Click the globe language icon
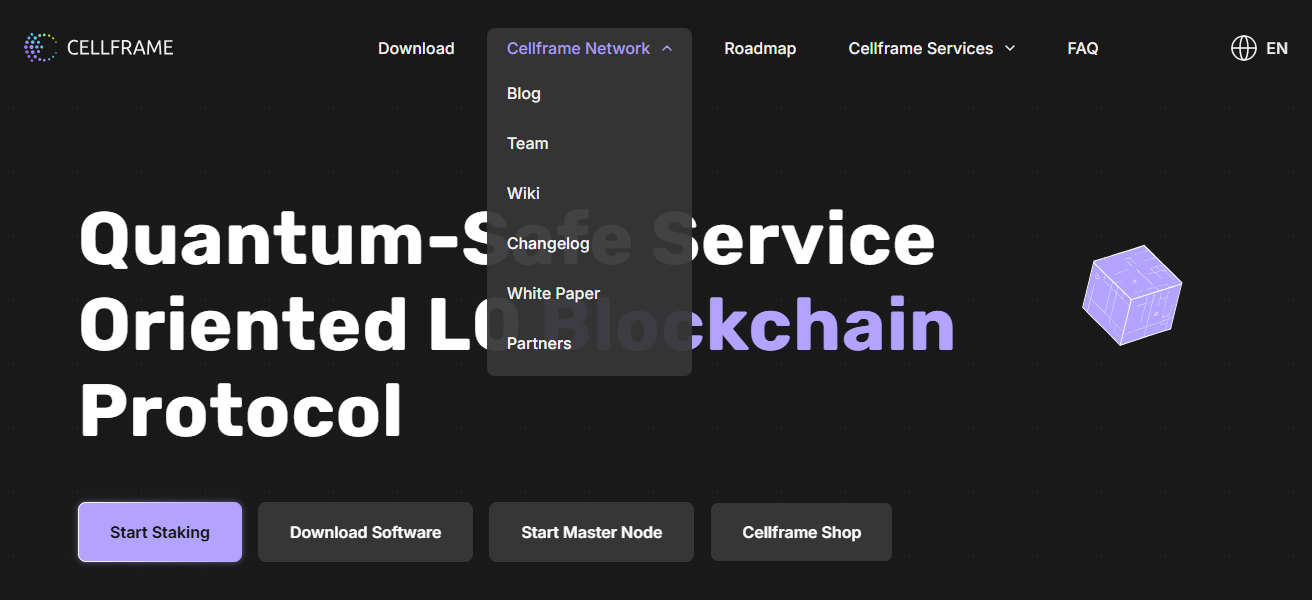 1243,48
